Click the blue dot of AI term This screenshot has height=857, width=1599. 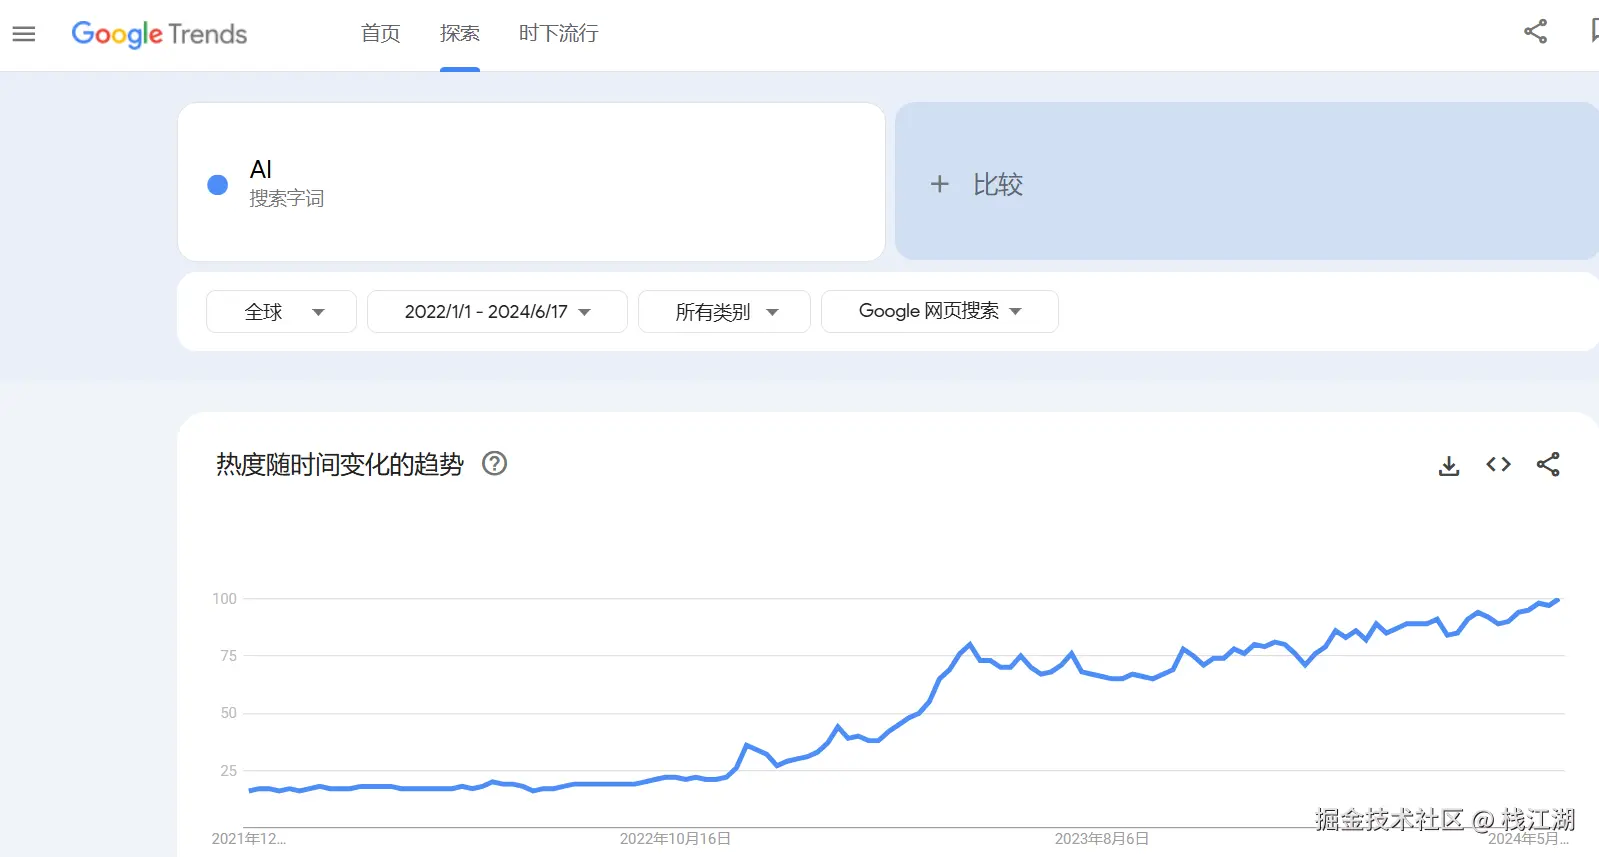click(217, 185)
